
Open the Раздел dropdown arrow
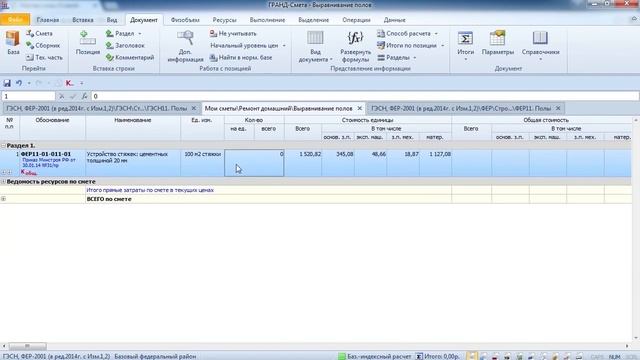140,33
